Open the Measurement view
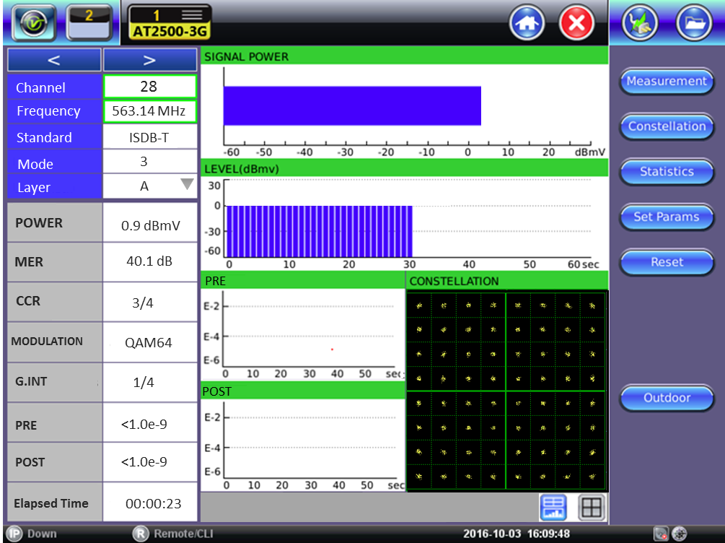Image resolution: width=725 pixels, height=543 pixels. point(666,81)
